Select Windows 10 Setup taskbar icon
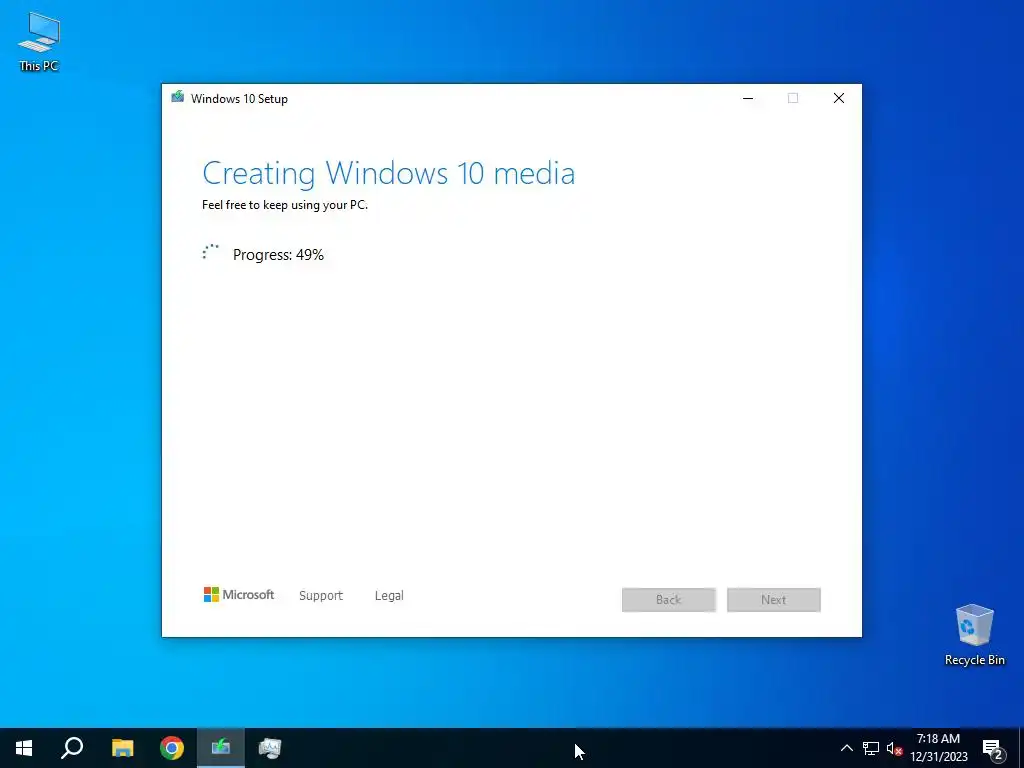The width and height of the screenshot is (1024, 768). pyautogui.click(x=221, y=748)
